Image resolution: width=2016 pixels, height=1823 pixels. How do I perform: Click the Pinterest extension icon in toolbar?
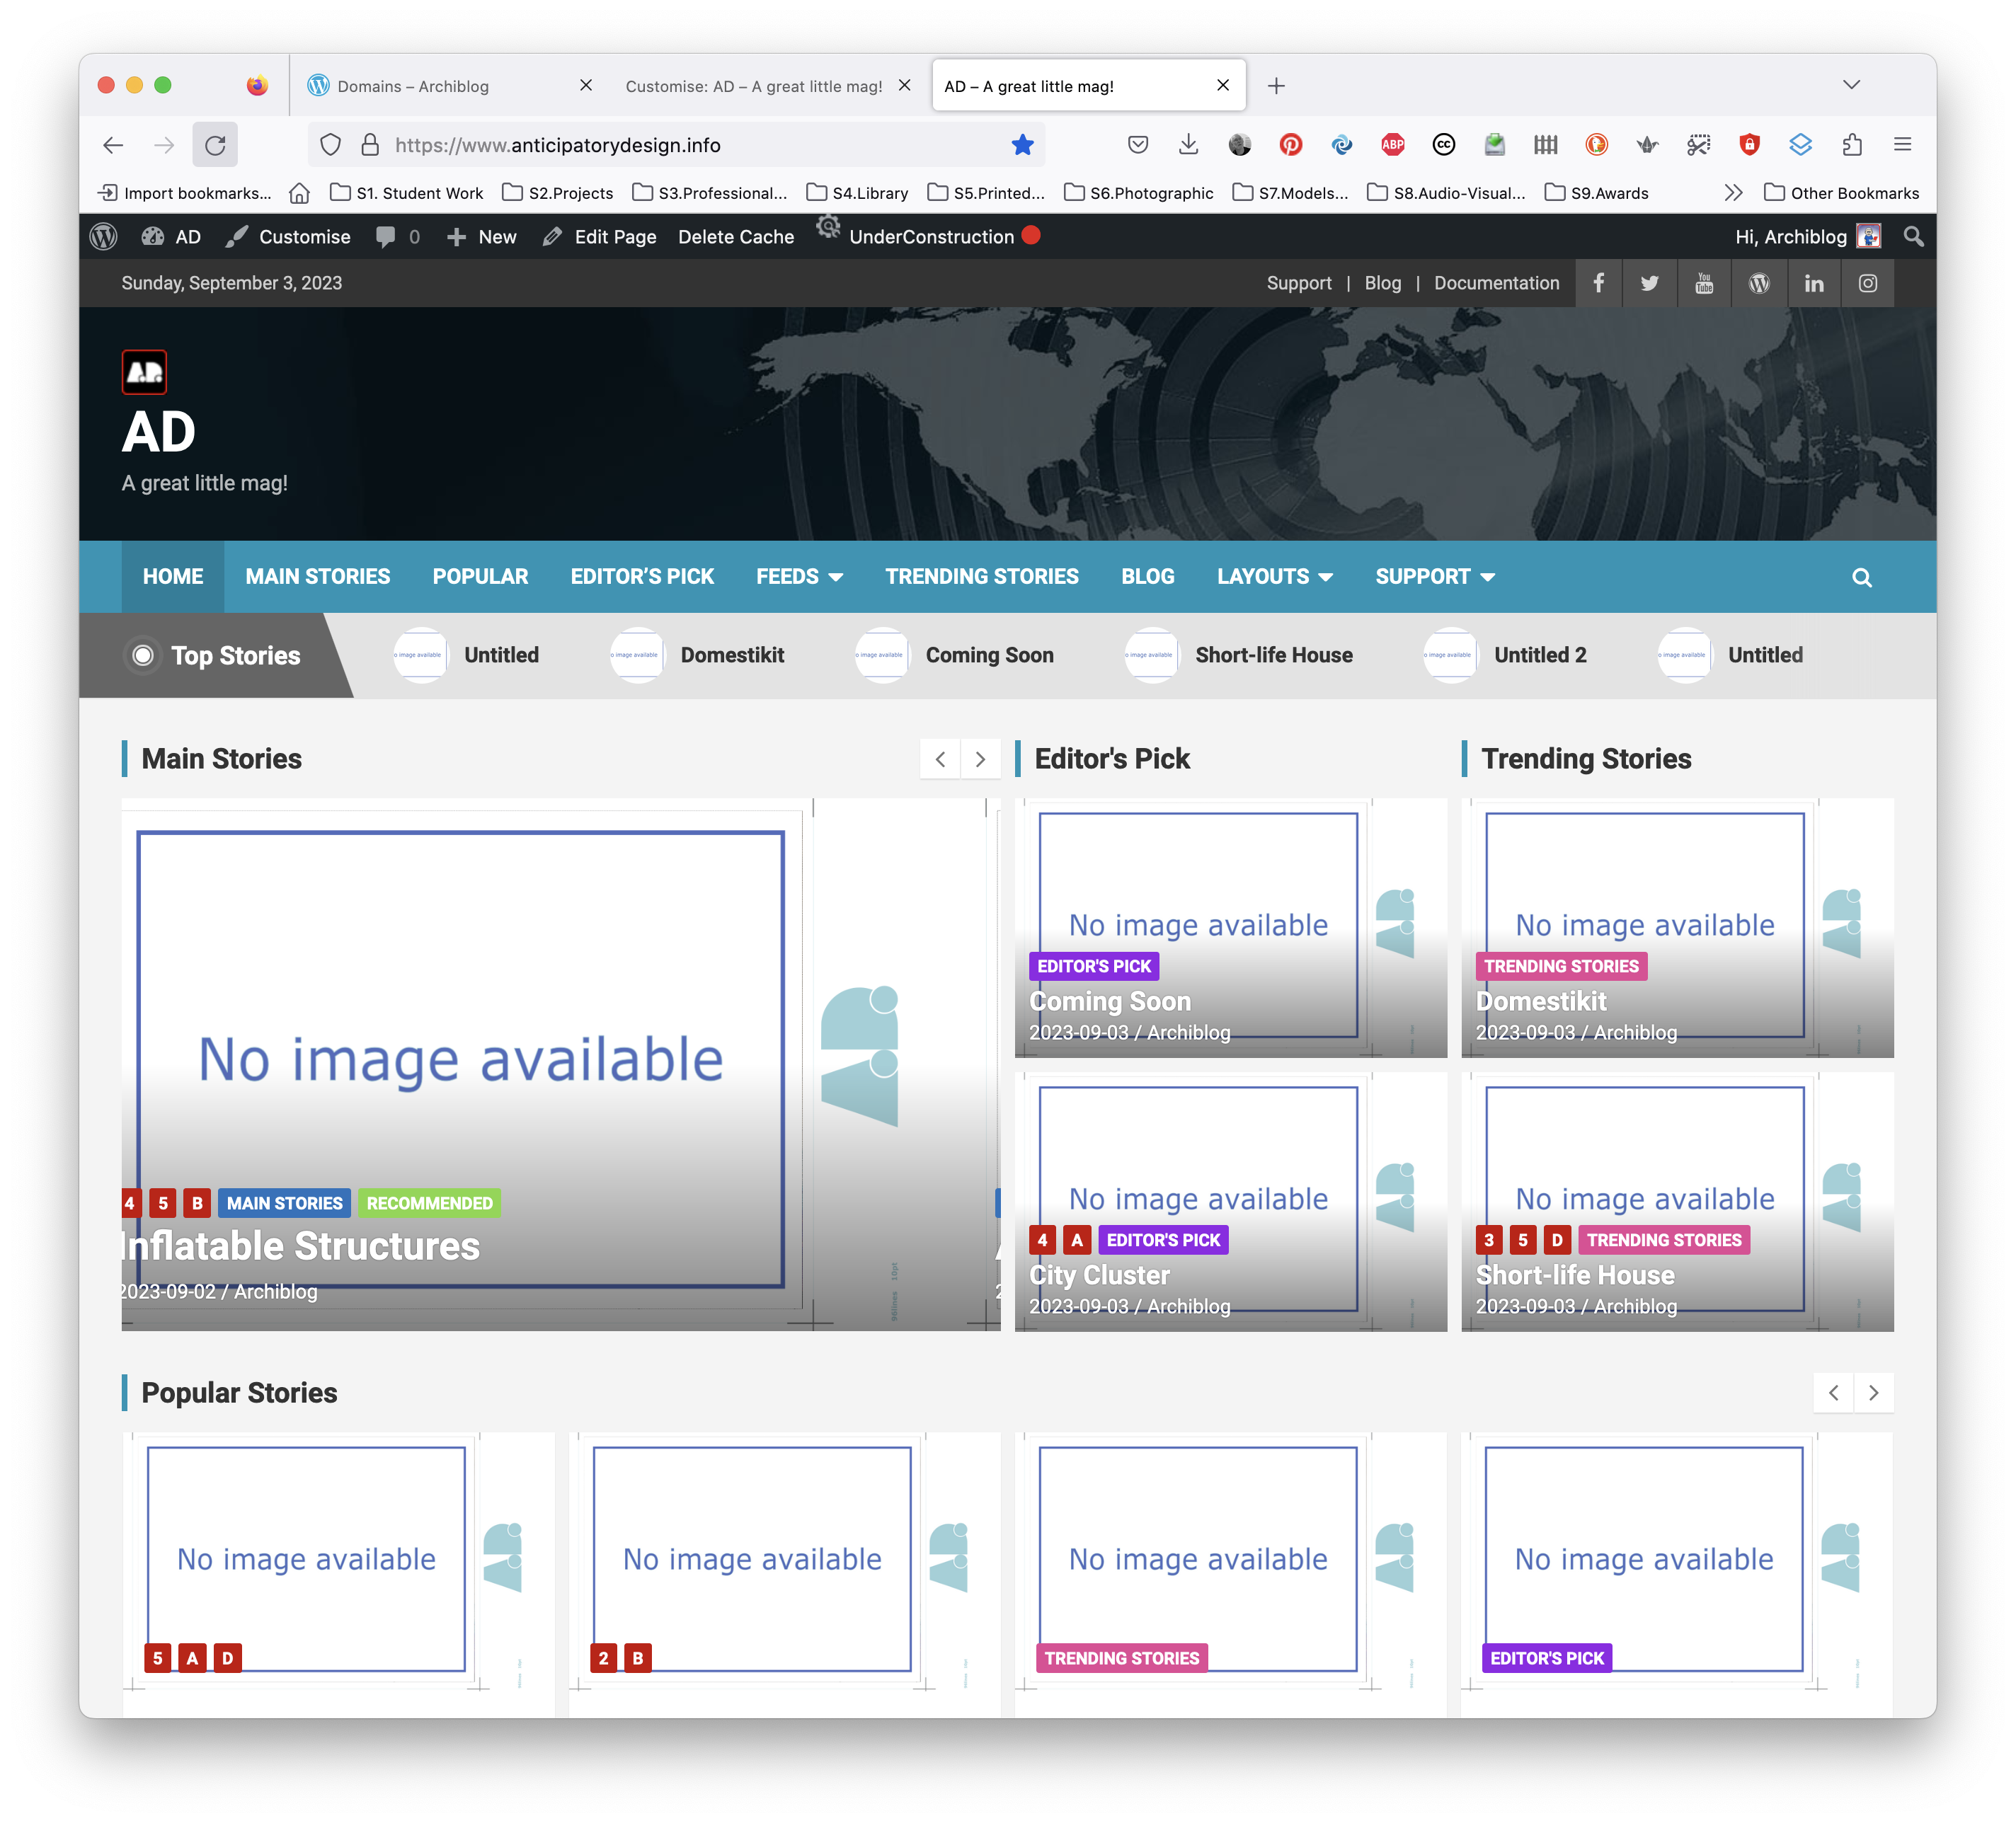point(1290,145)
